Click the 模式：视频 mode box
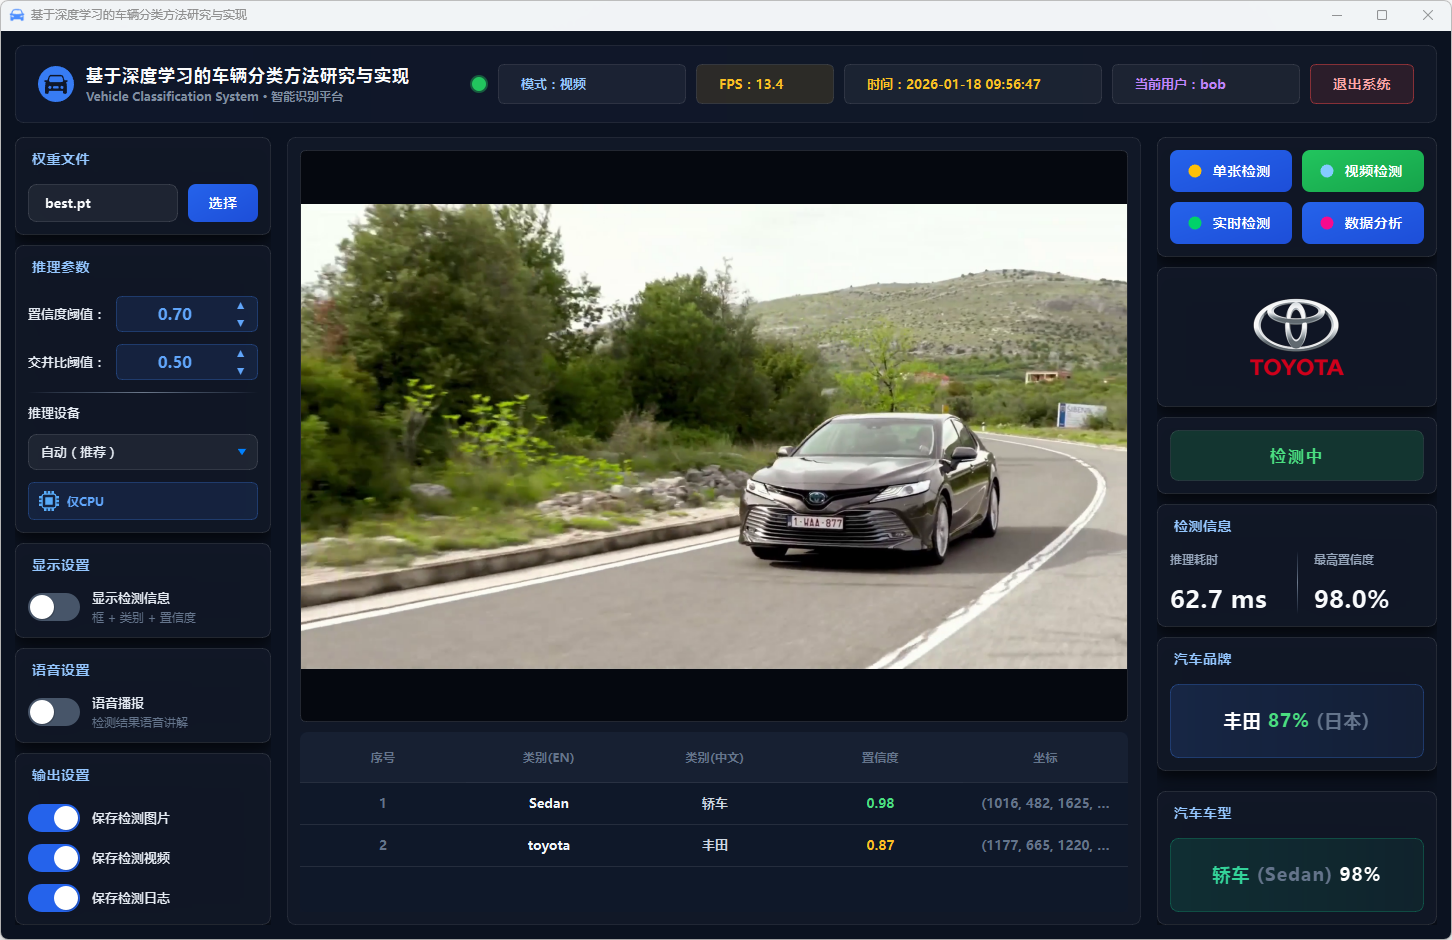 (592, 84)
